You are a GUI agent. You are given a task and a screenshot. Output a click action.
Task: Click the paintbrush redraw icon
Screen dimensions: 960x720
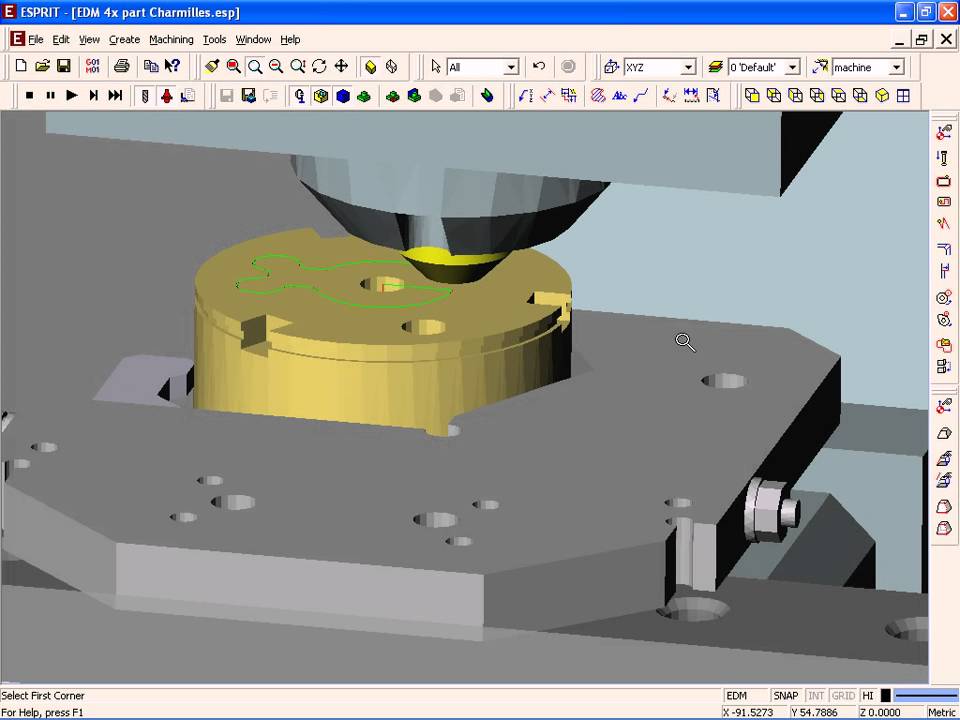(x=212, y=66)
